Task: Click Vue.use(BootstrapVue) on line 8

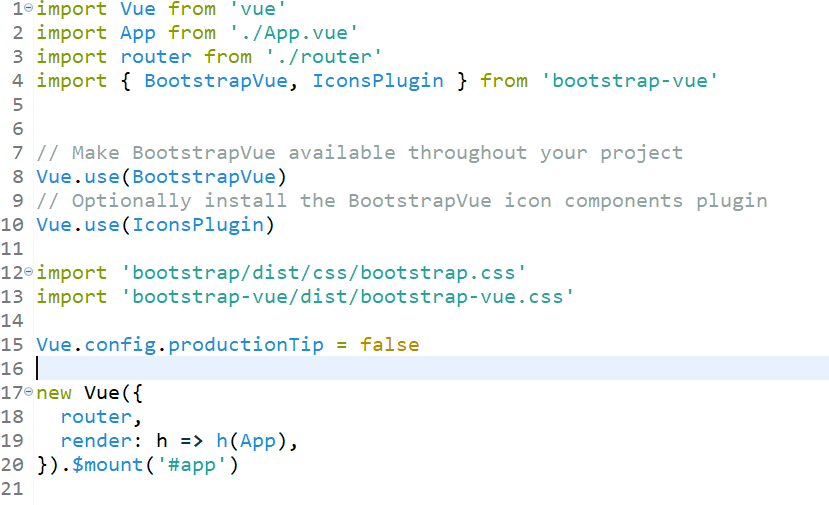Action: (161, 177)
